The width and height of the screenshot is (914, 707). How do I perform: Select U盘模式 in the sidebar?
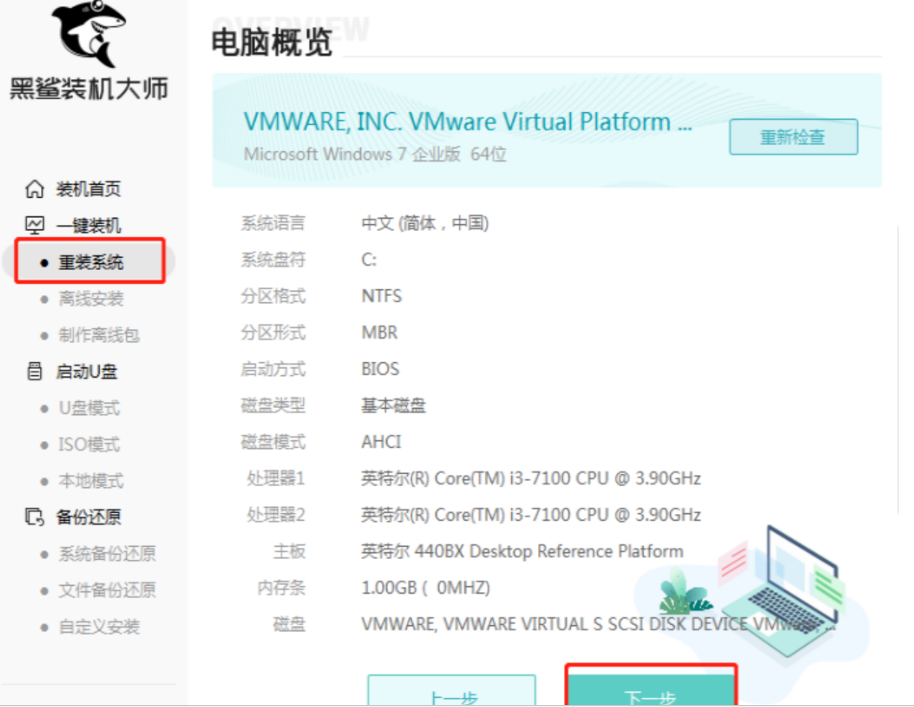[x=89, y=408]
